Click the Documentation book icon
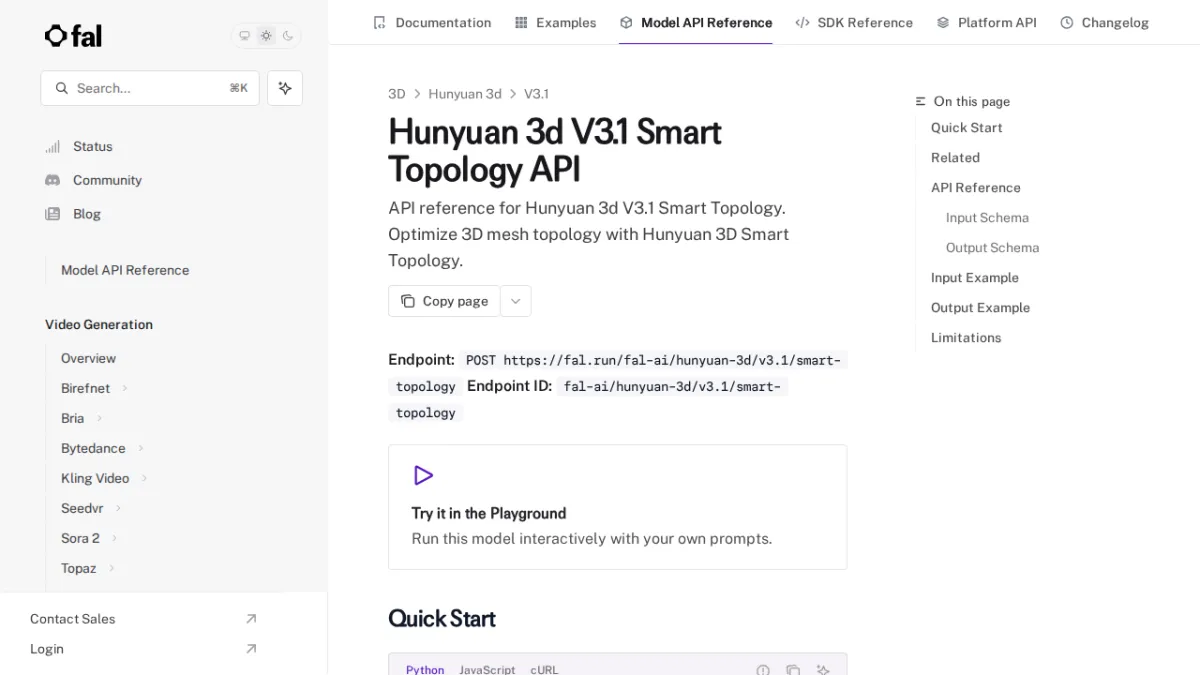Screen dimensions: 1200x675 pyautogui.click(x=379, y=22)
